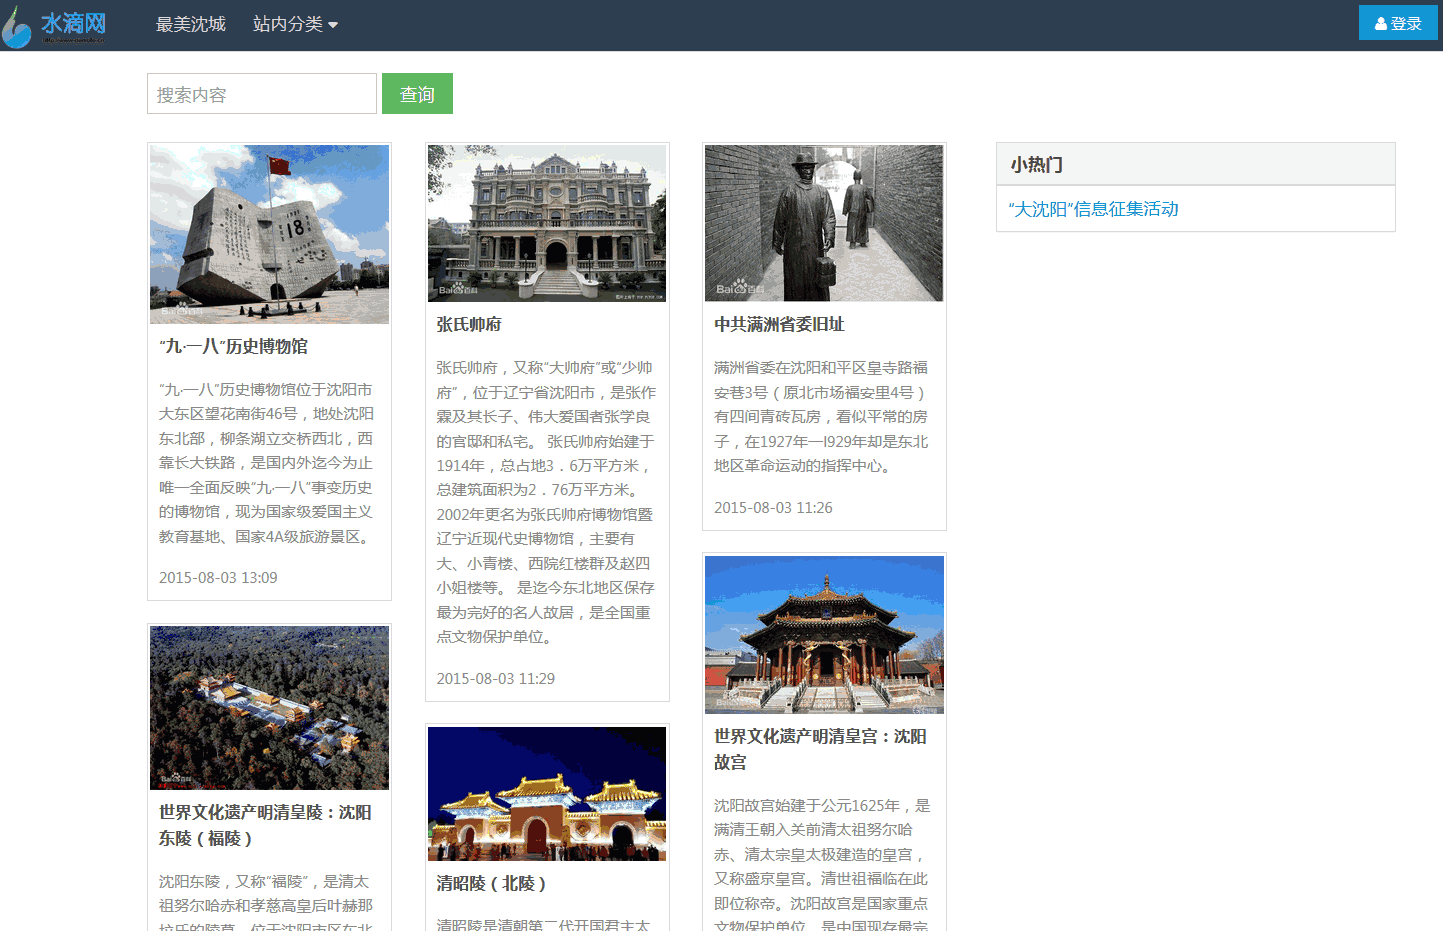Click the 登录 login button
Screen dimensions: 1443x931
pyautogui.click(x=1397, y=23)
